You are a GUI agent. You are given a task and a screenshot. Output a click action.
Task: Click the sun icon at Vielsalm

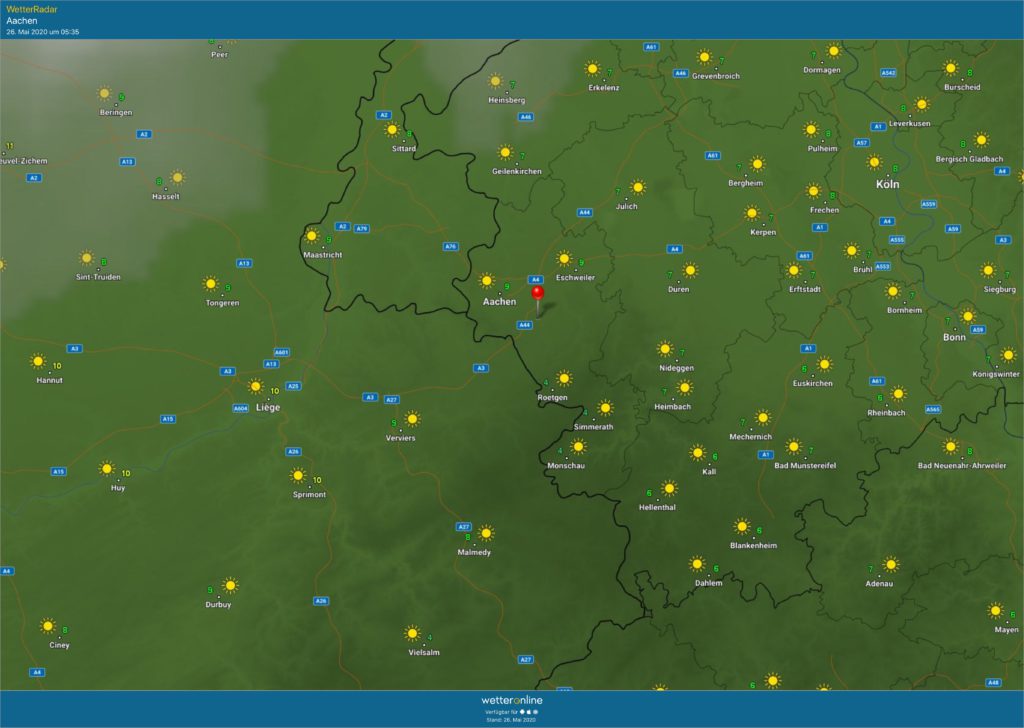(412, 633)
